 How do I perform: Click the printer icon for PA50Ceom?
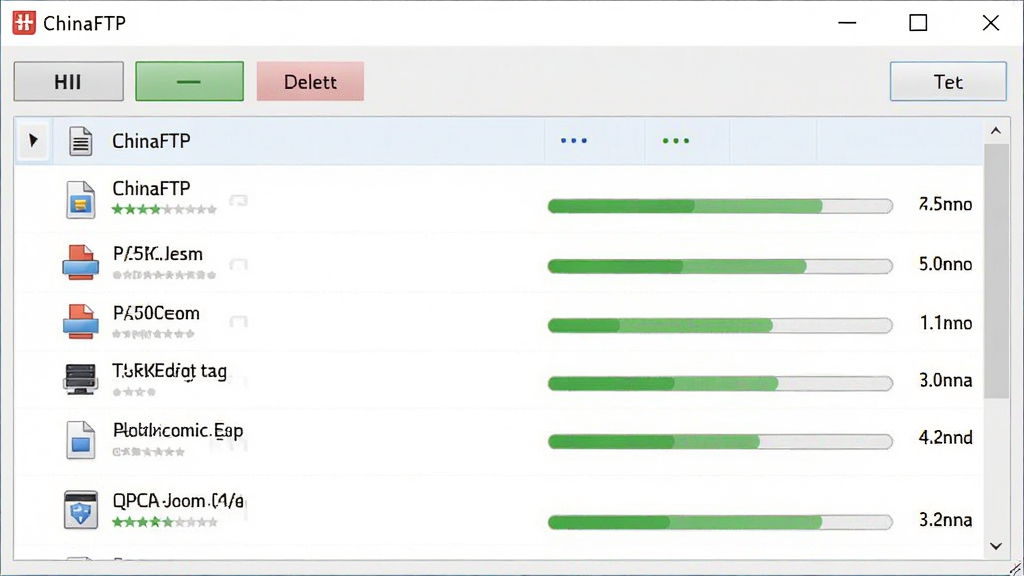point(80,321)
